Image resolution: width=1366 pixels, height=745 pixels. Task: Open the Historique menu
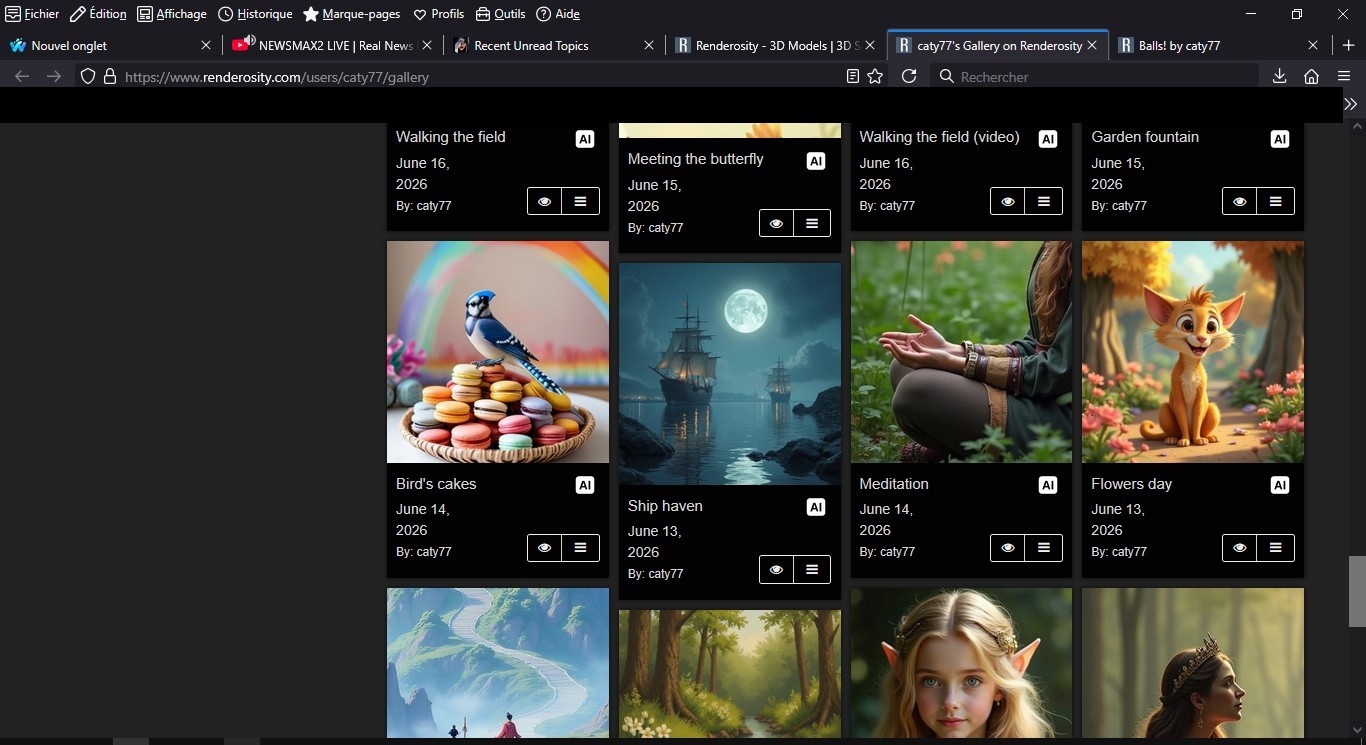pyautogui.click(x=255, y=14)
